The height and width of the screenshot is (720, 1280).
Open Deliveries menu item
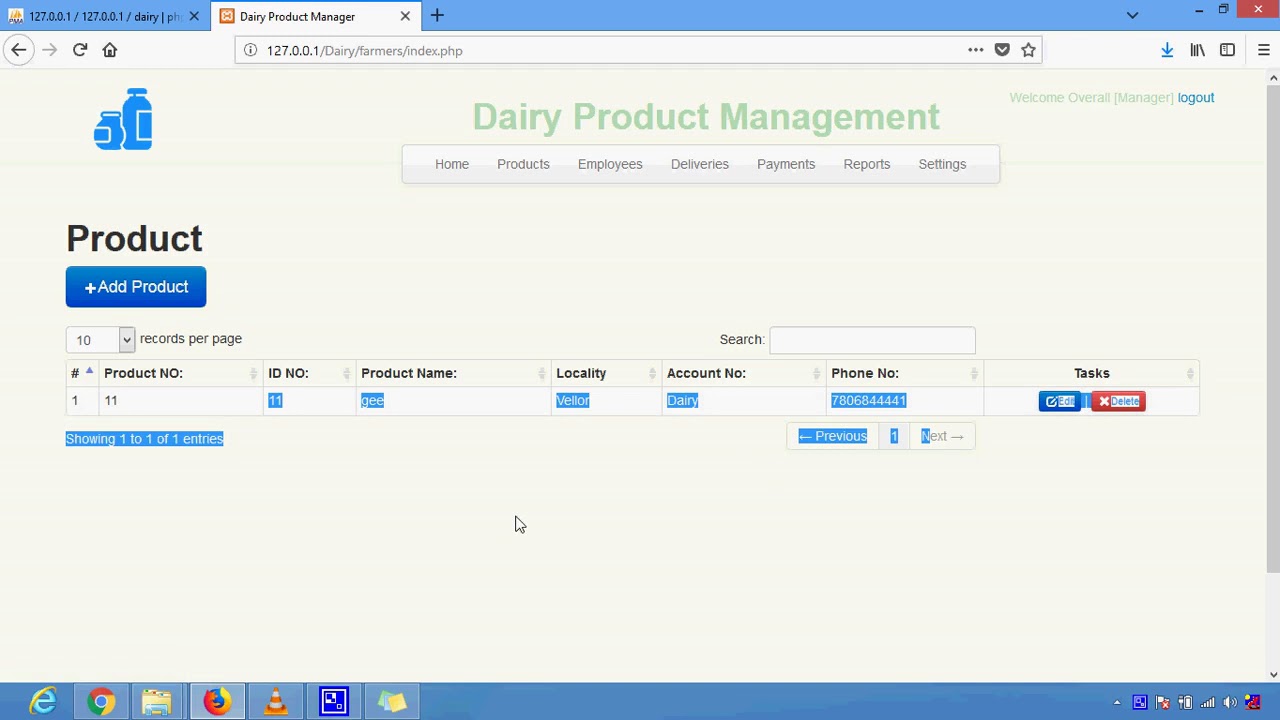coord(700,164)
